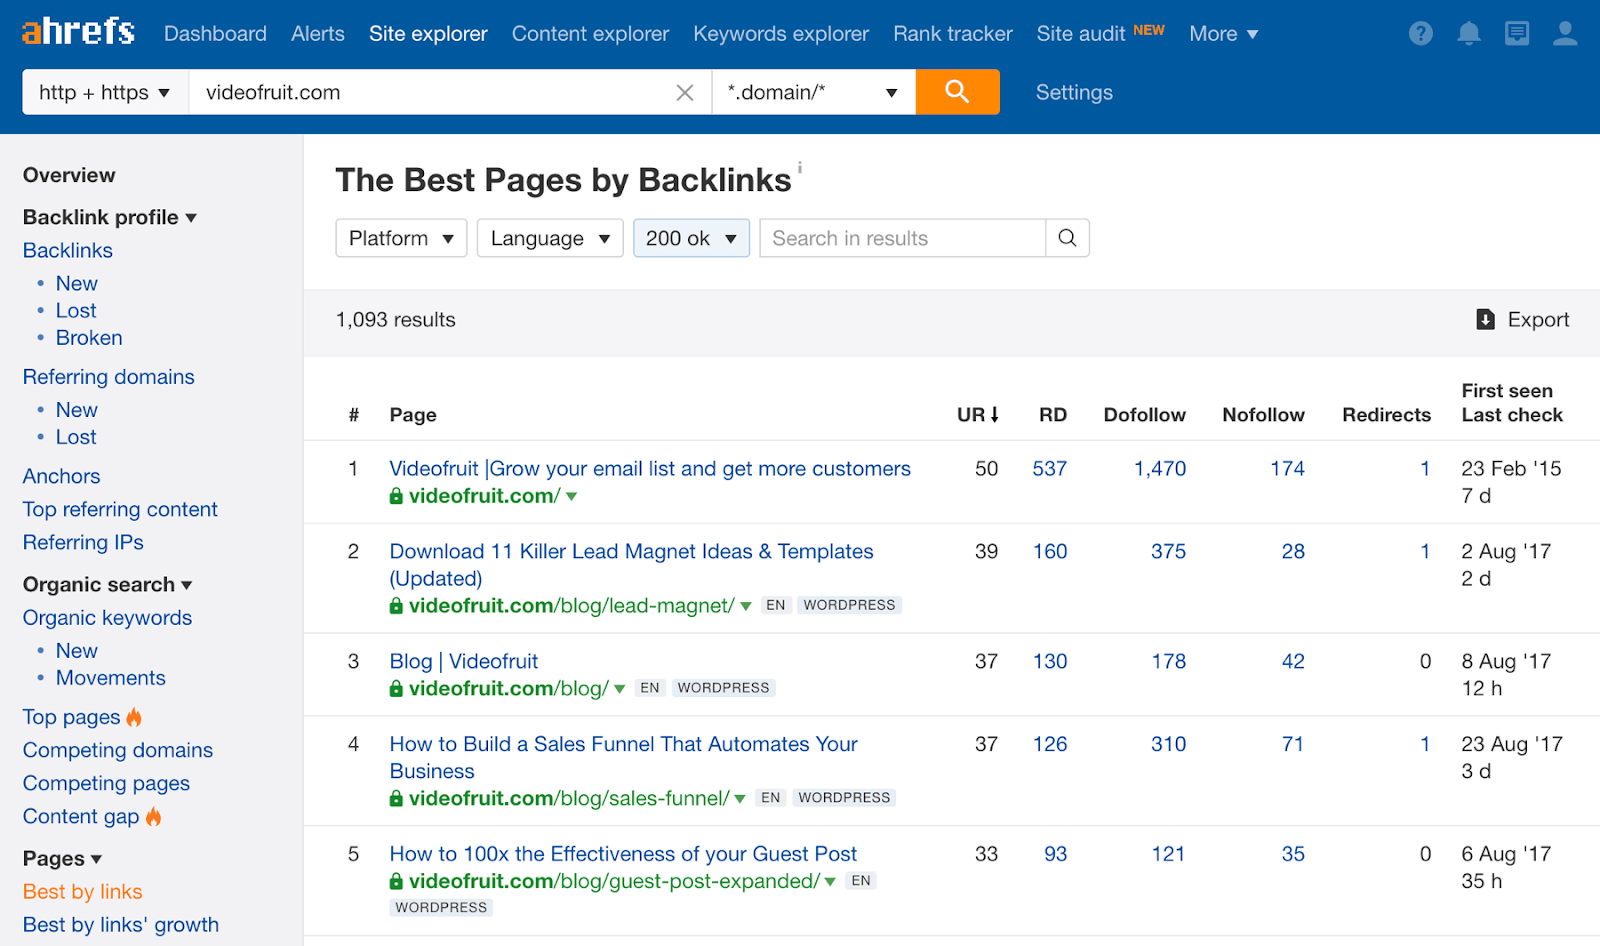Click the info icon beside page title

pos(799,167)
